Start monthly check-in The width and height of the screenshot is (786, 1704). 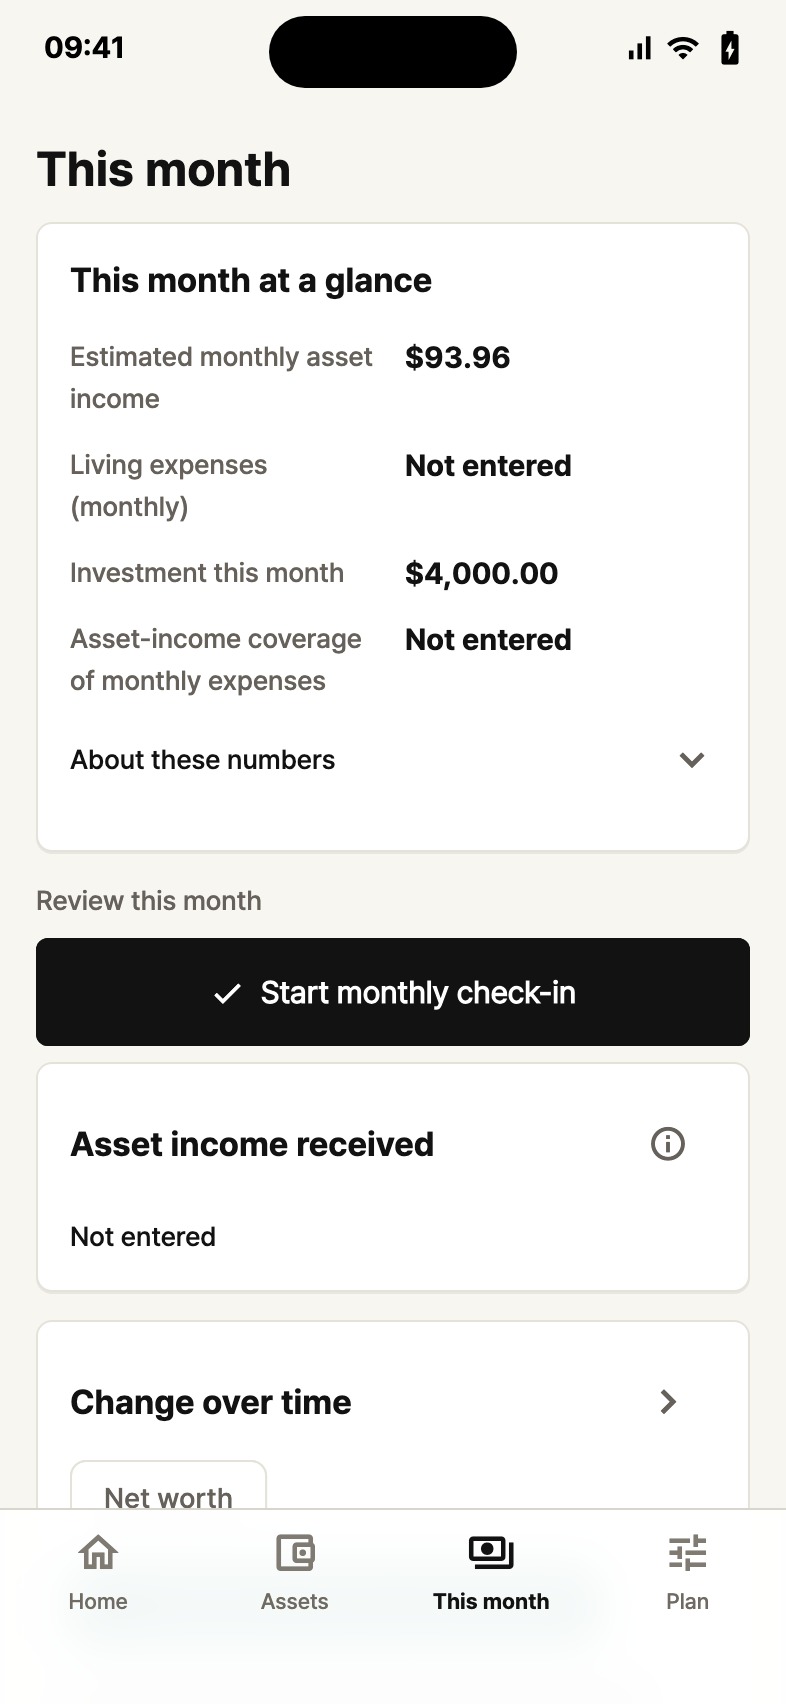click(393, 992)
